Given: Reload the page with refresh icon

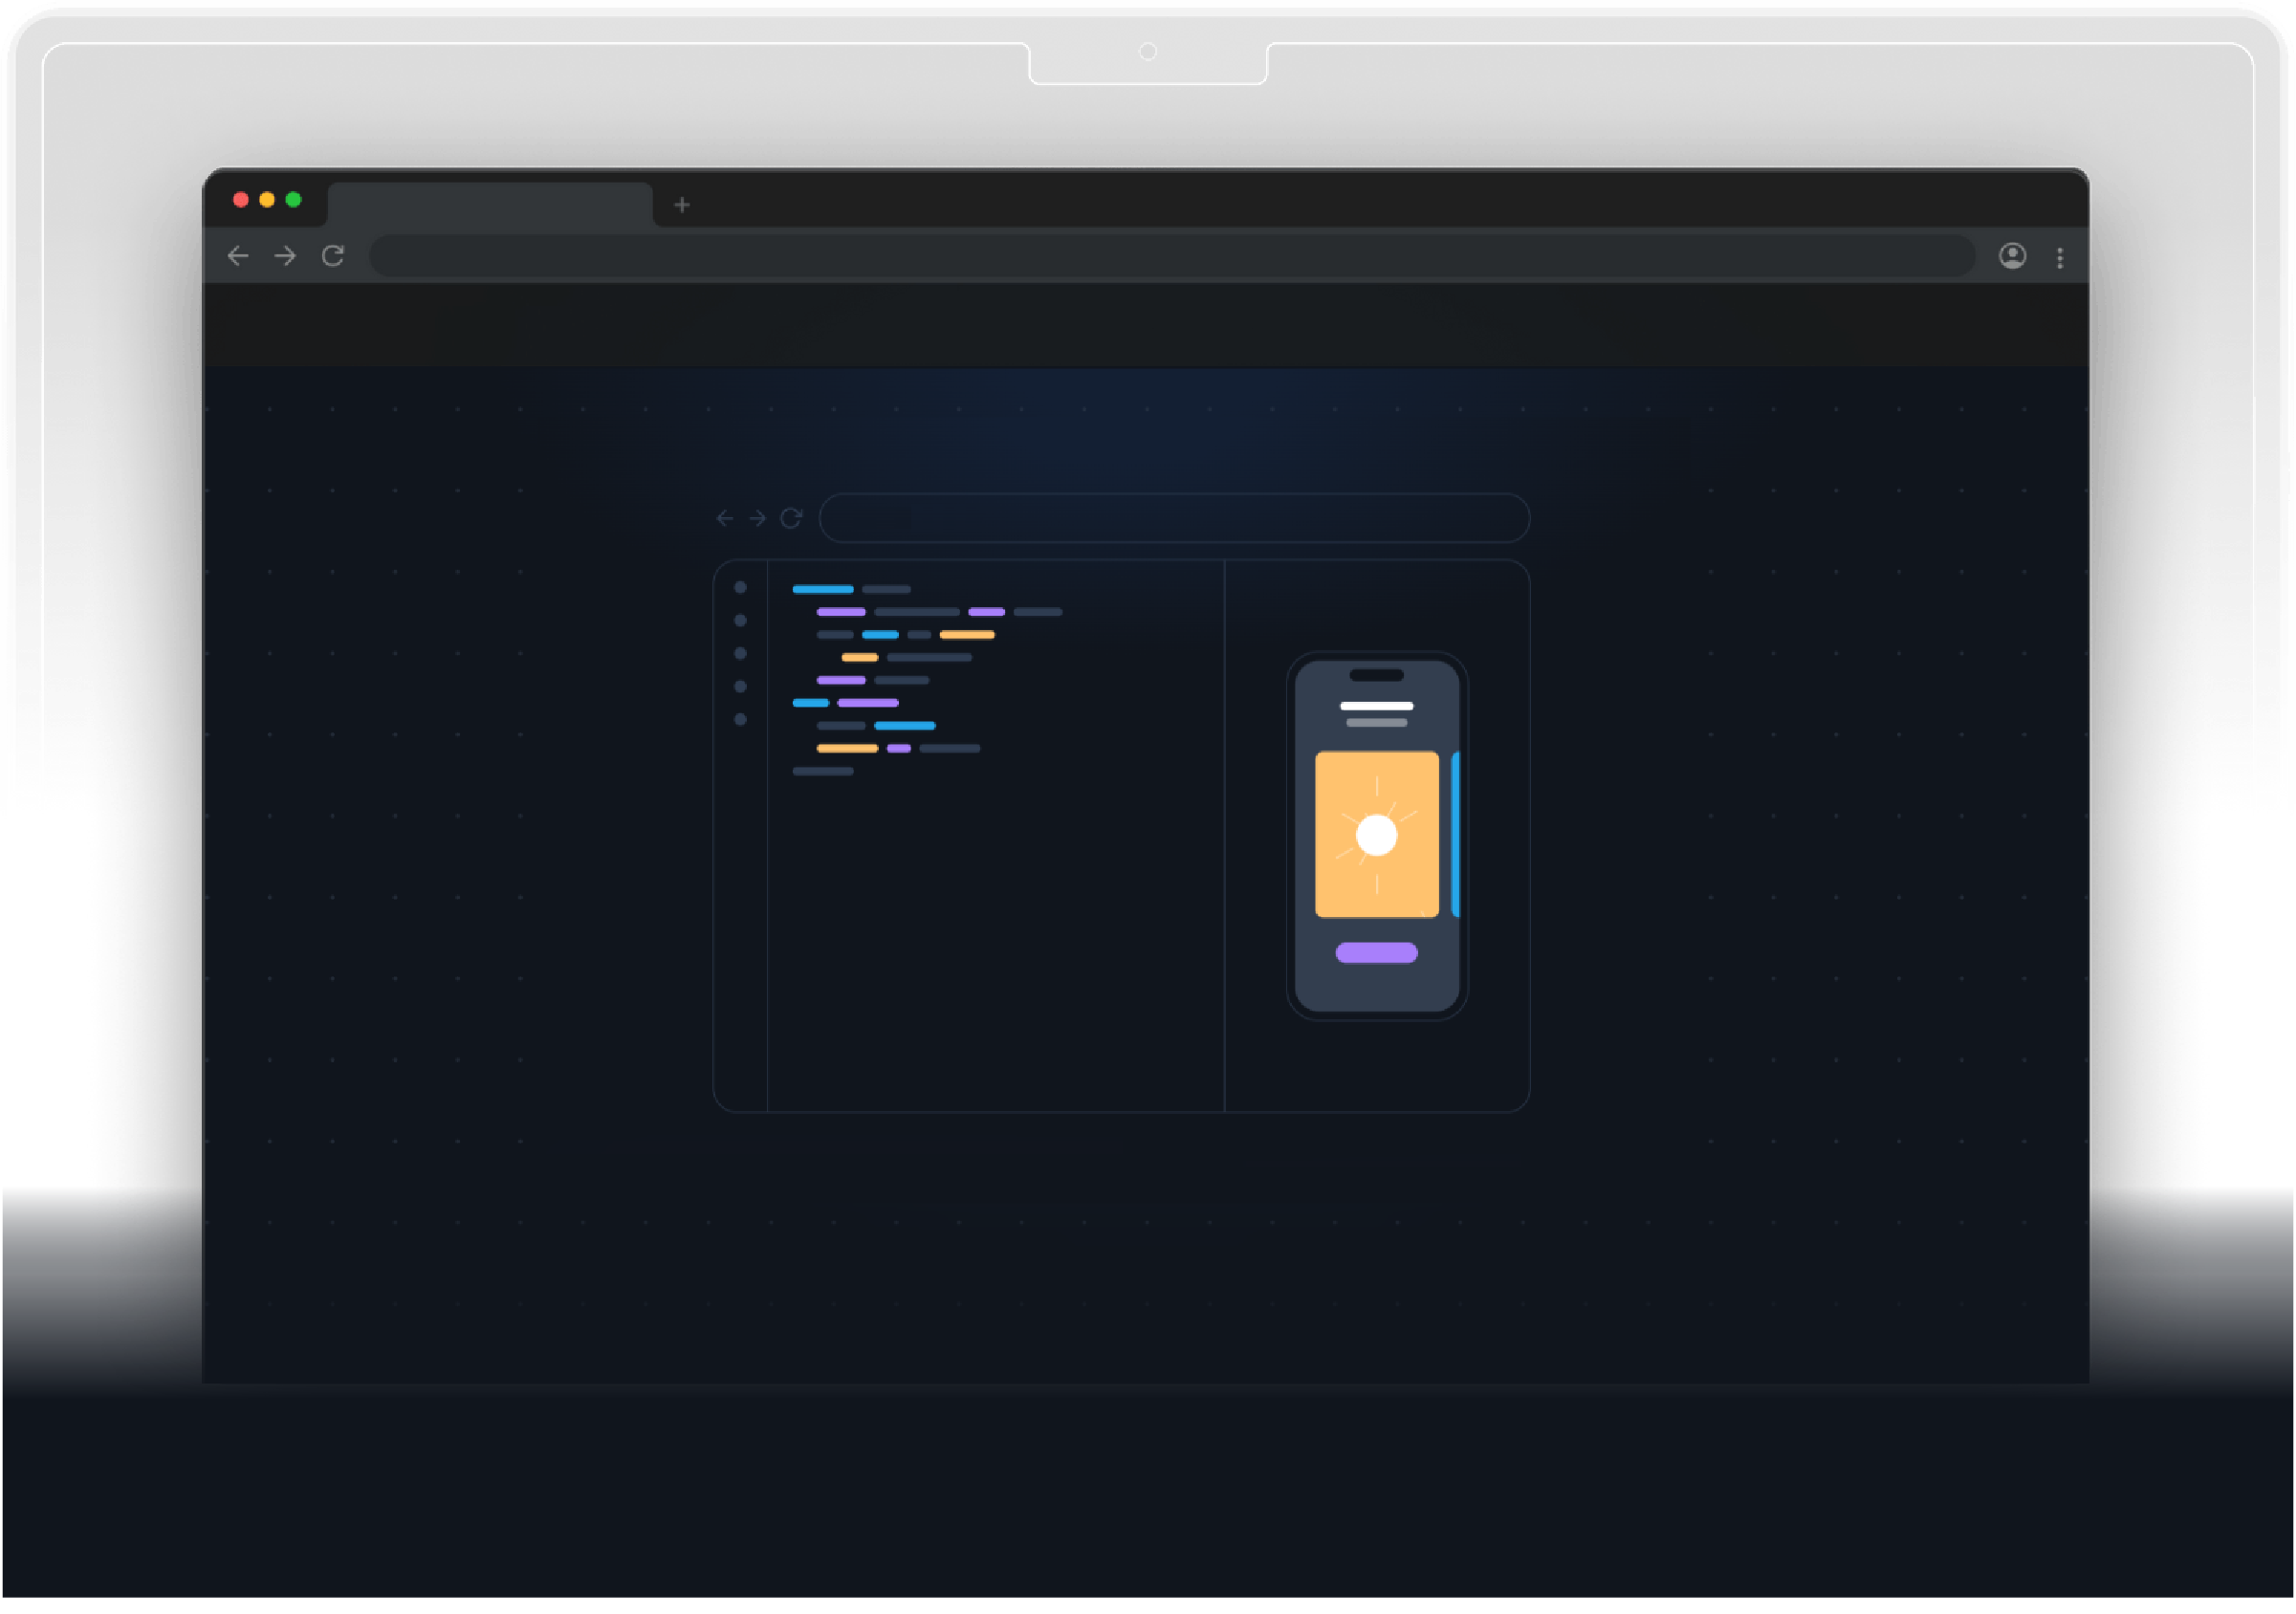Looking at the screenshot, I should [333, 256].
